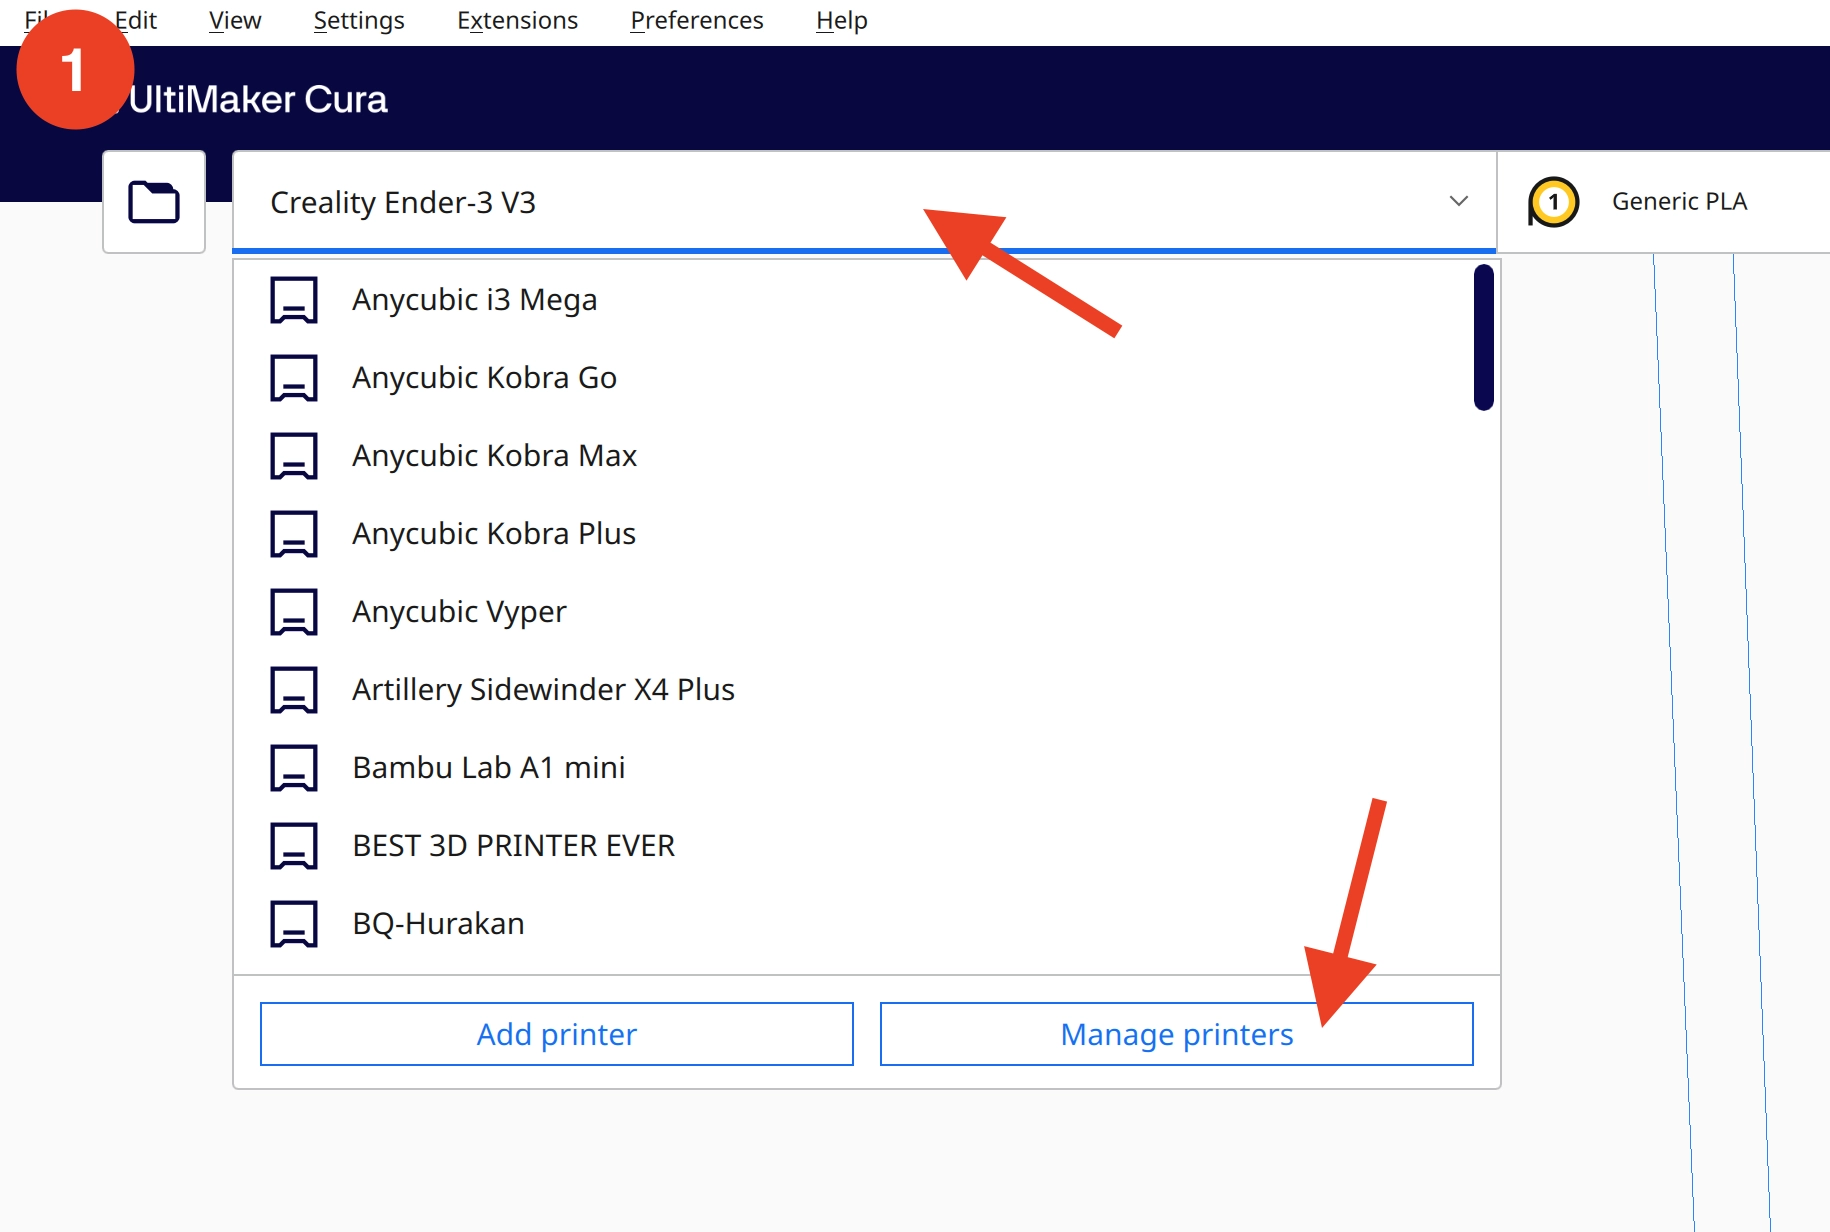Select Anycubic Kobra Plus printer name
1830x1232 pixels.
494,534
